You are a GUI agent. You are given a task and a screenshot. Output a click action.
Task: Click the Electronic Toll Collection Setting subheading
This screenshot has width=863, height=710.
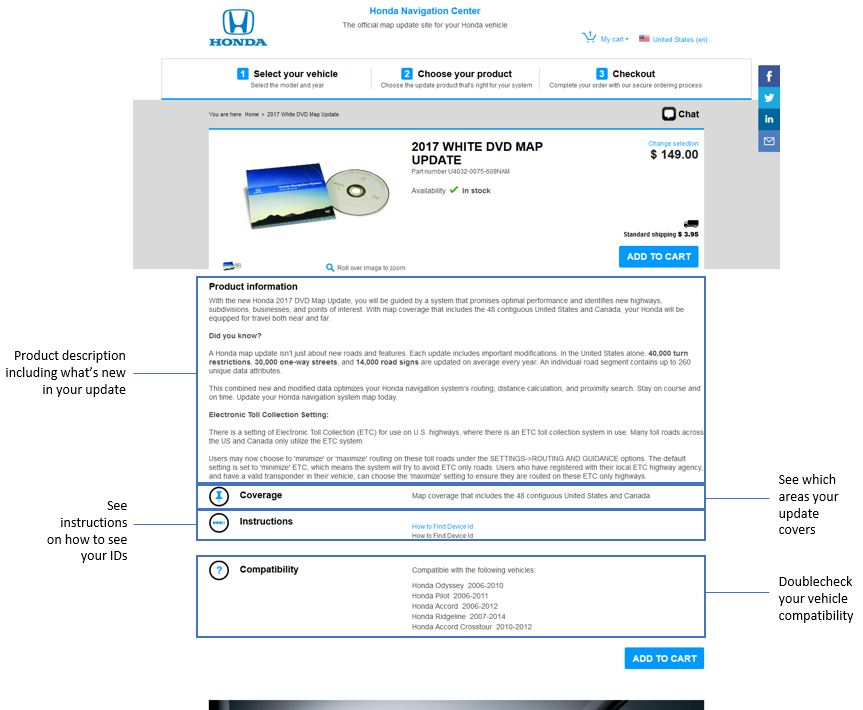pyautogui.click(x=269, y=415)
